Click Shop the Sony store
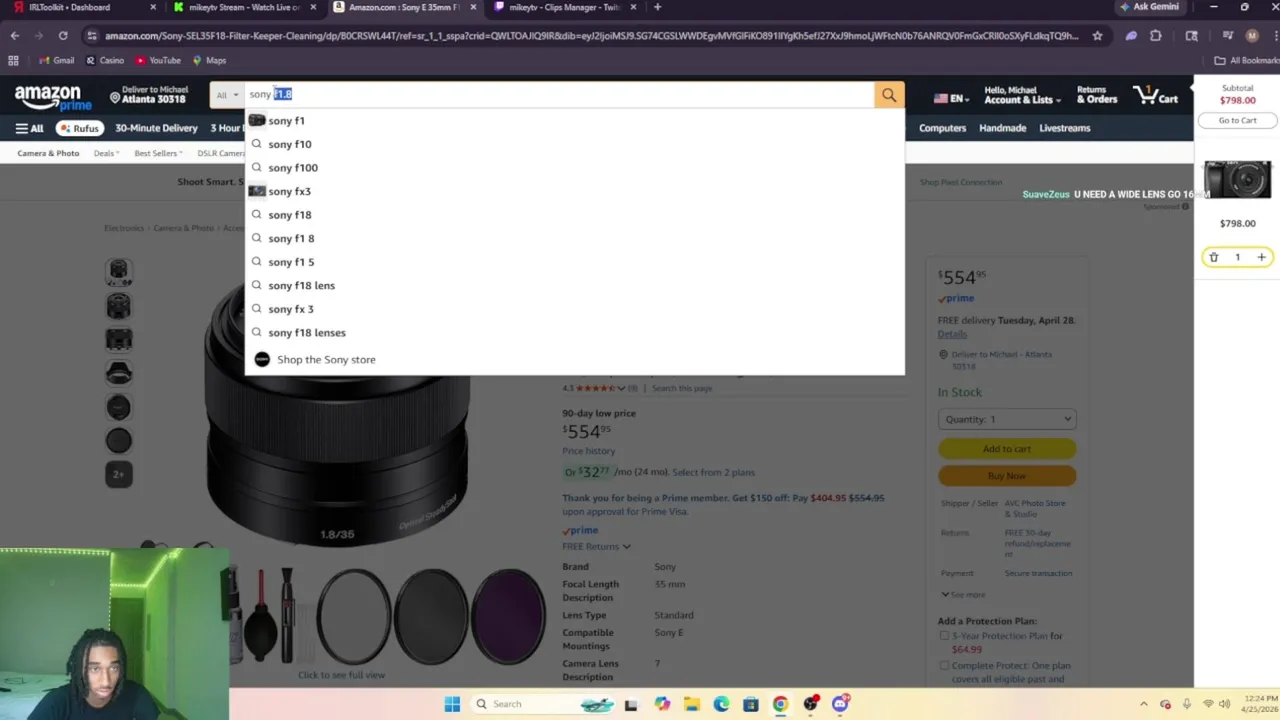Screen dimensions: 1280x720 click(574, 359)
